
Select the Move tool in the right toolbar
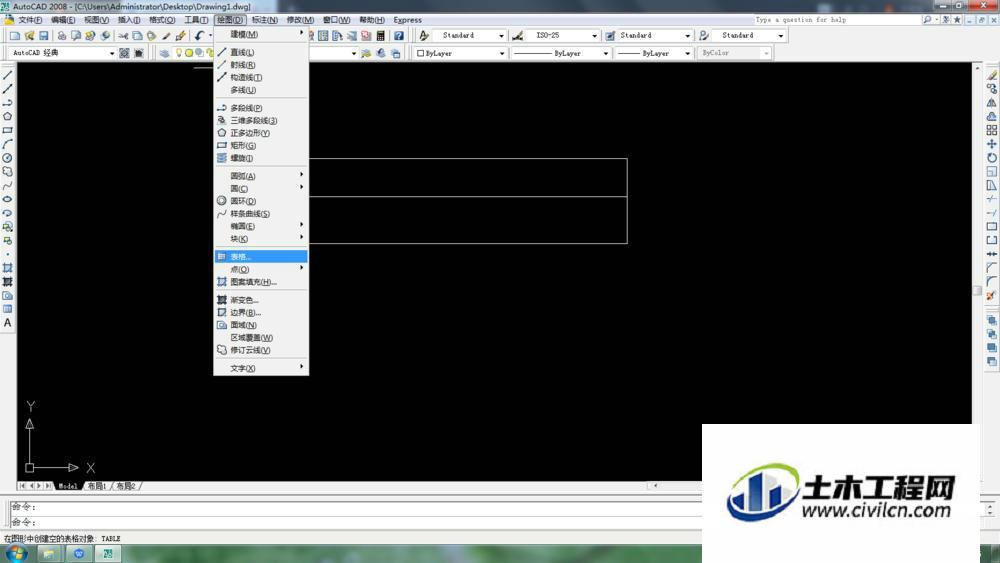click(992, 144)
